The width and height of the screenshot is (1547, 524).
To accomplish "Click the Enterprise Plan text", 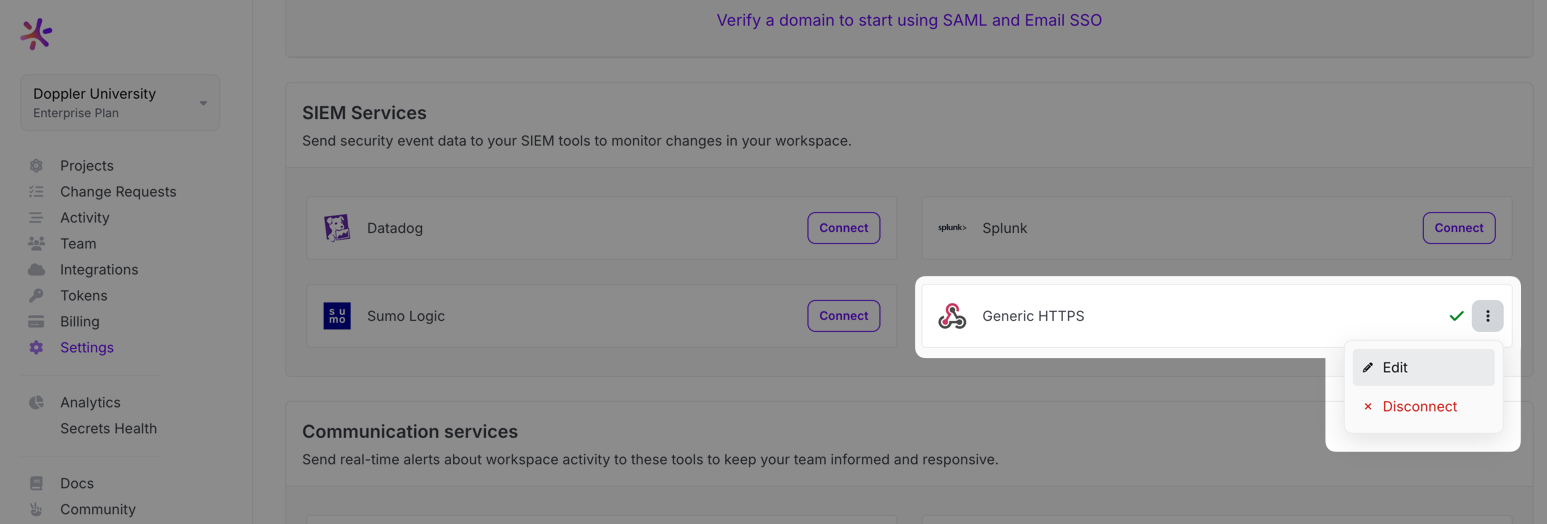I will point(76,113).
